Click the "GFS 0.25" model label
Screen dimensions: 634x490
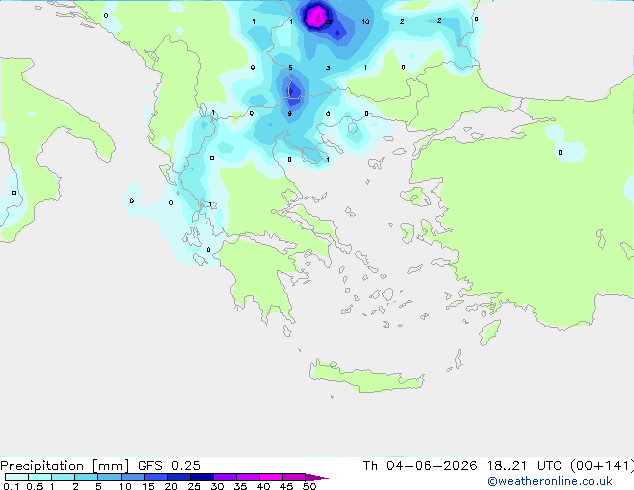point(169,466)
